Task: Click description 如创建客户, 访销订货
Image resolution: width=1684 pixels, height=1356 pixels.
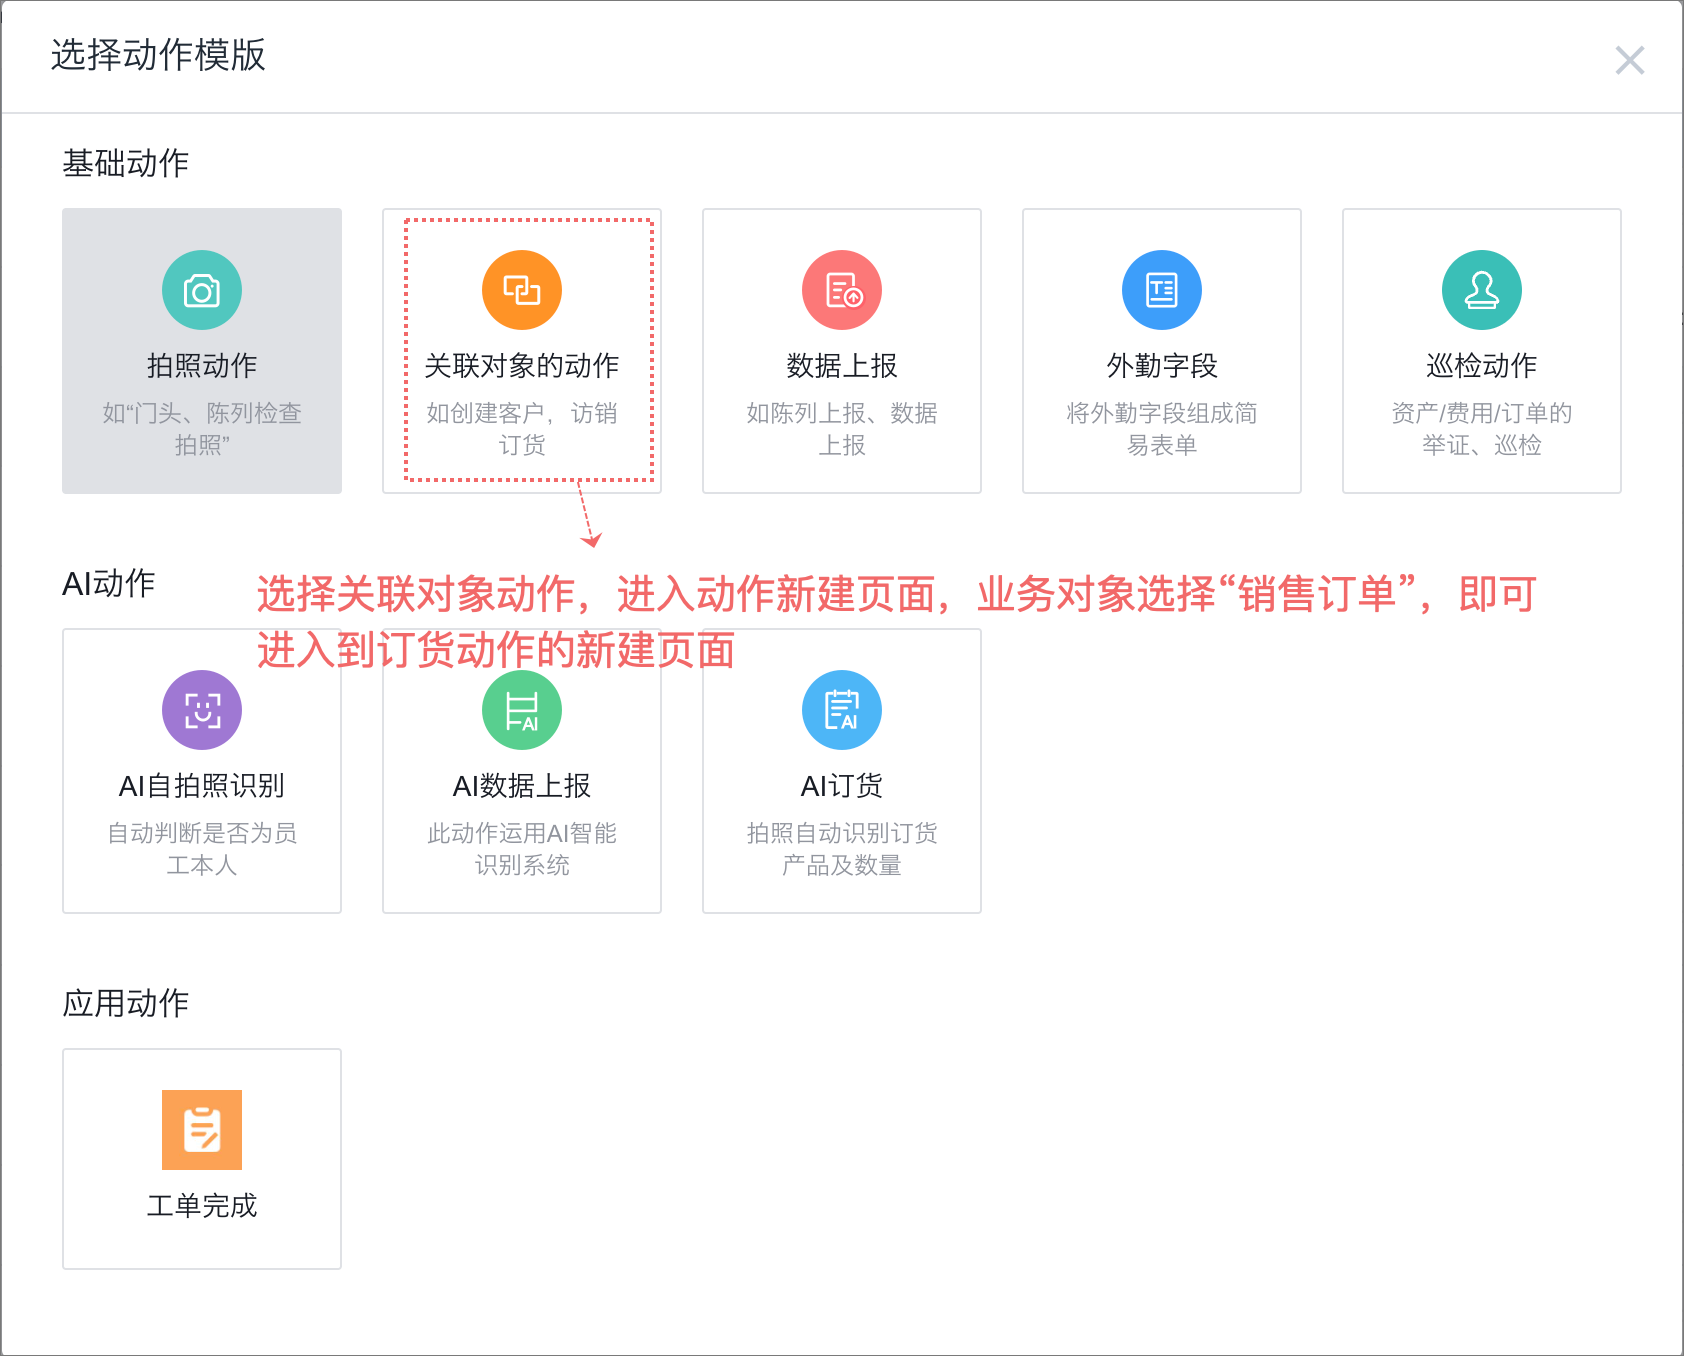Action: (522, 429)
